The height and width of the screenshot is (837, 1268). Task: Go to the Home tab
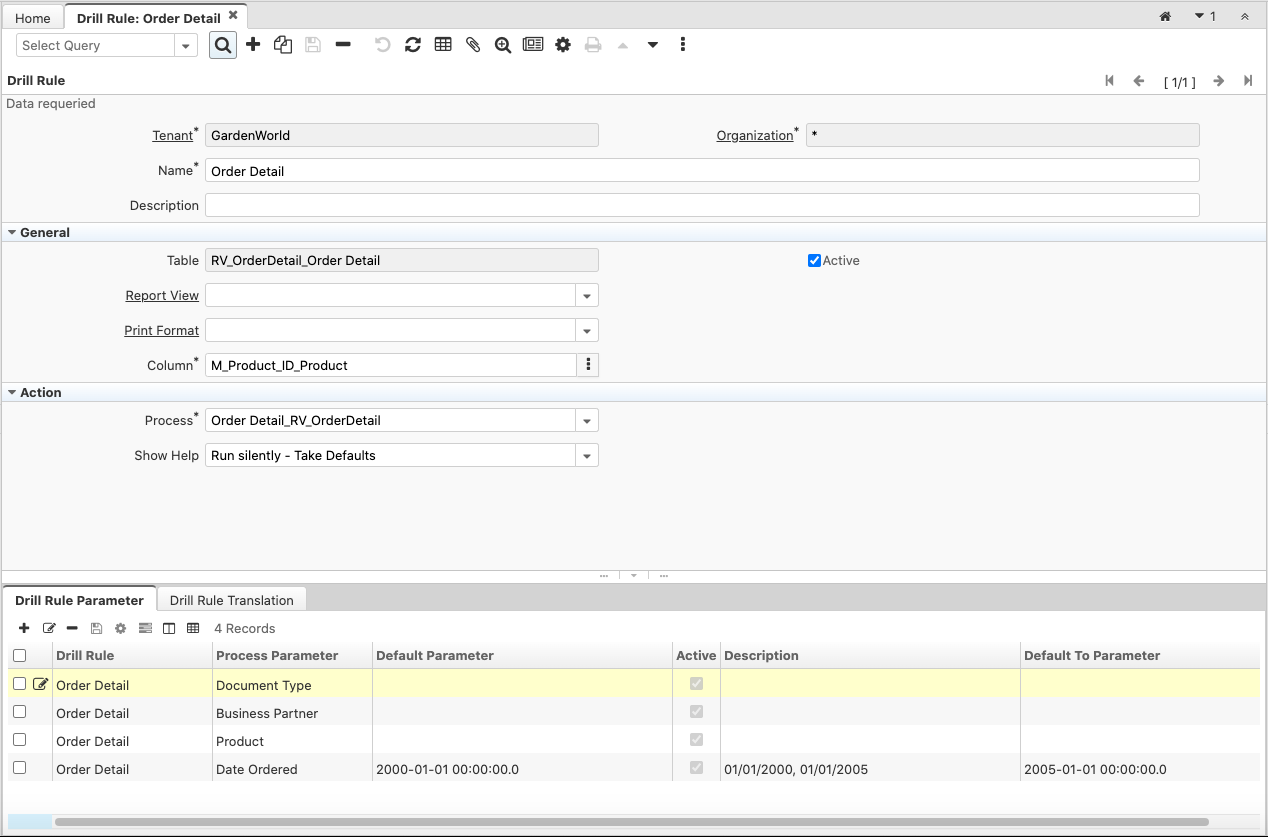(33, 18)
